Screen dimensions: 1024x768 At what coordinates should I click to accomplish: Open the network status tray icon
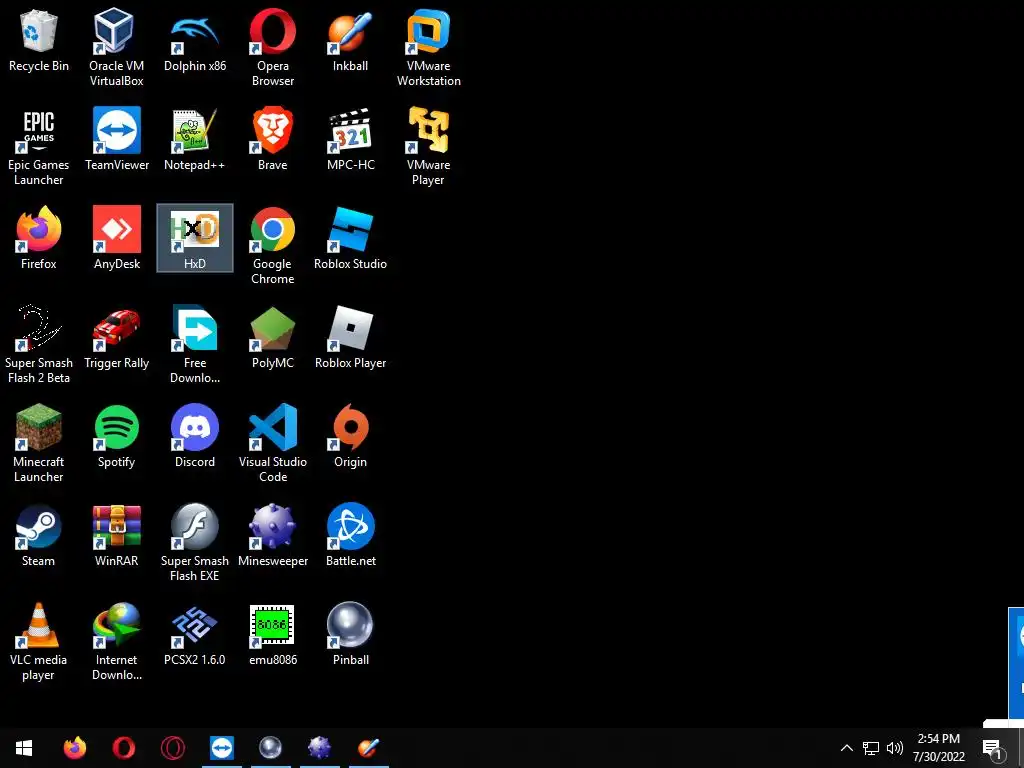[871, 748]
